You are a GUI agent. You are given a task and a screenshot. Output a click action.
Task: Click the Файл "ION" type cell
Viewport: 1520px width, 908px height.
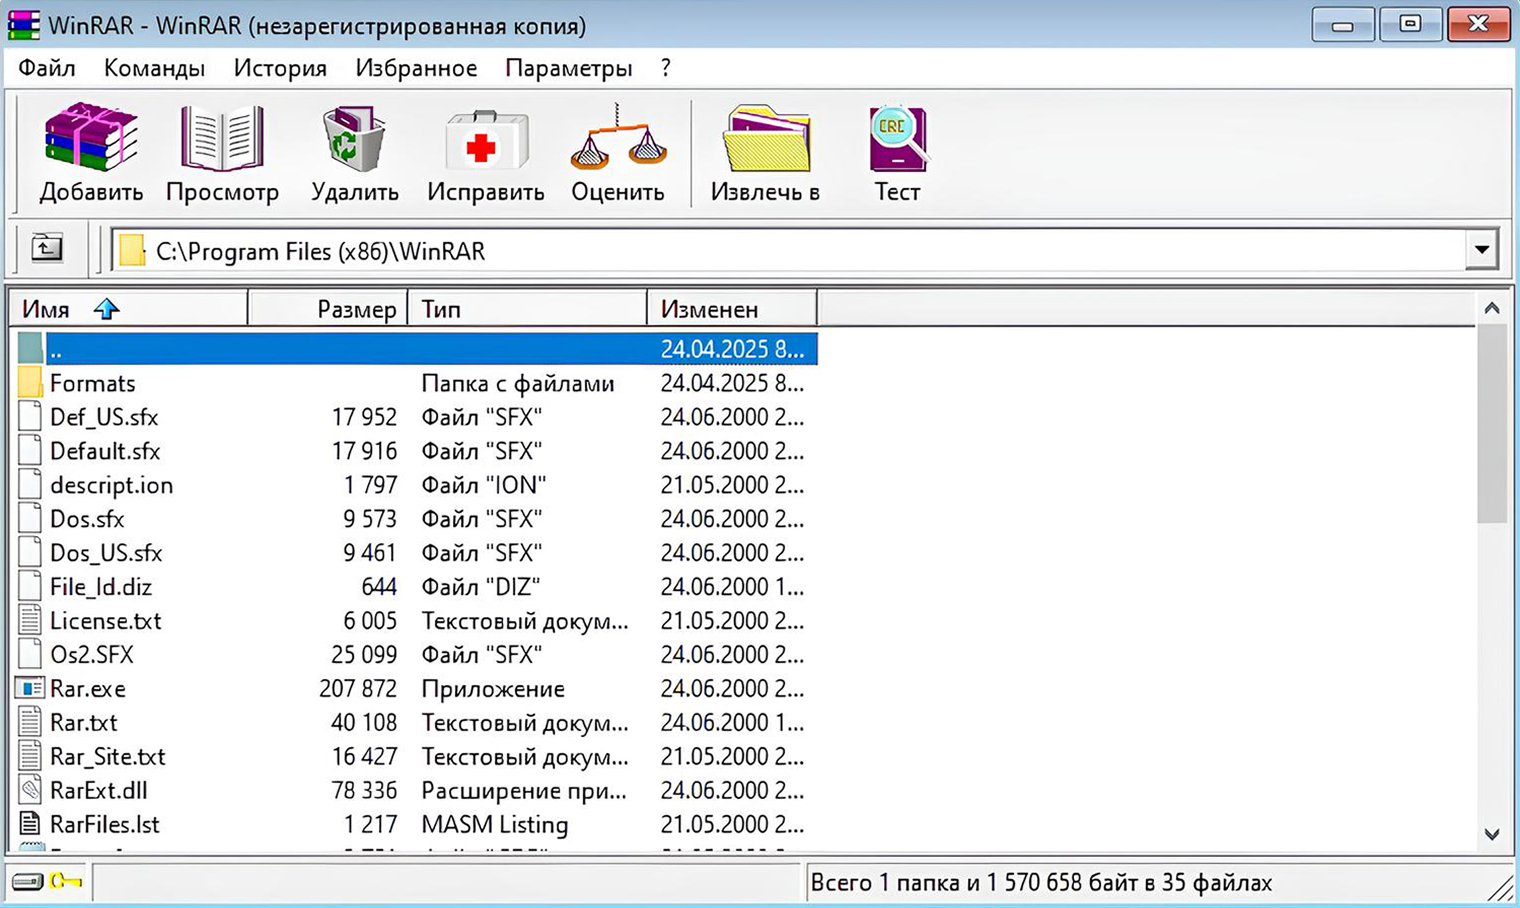[x=484, y=485]
